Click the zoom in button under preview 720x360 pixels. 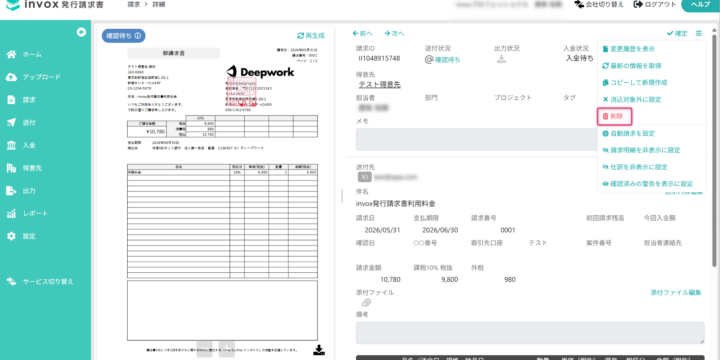[x=227, y=349]
